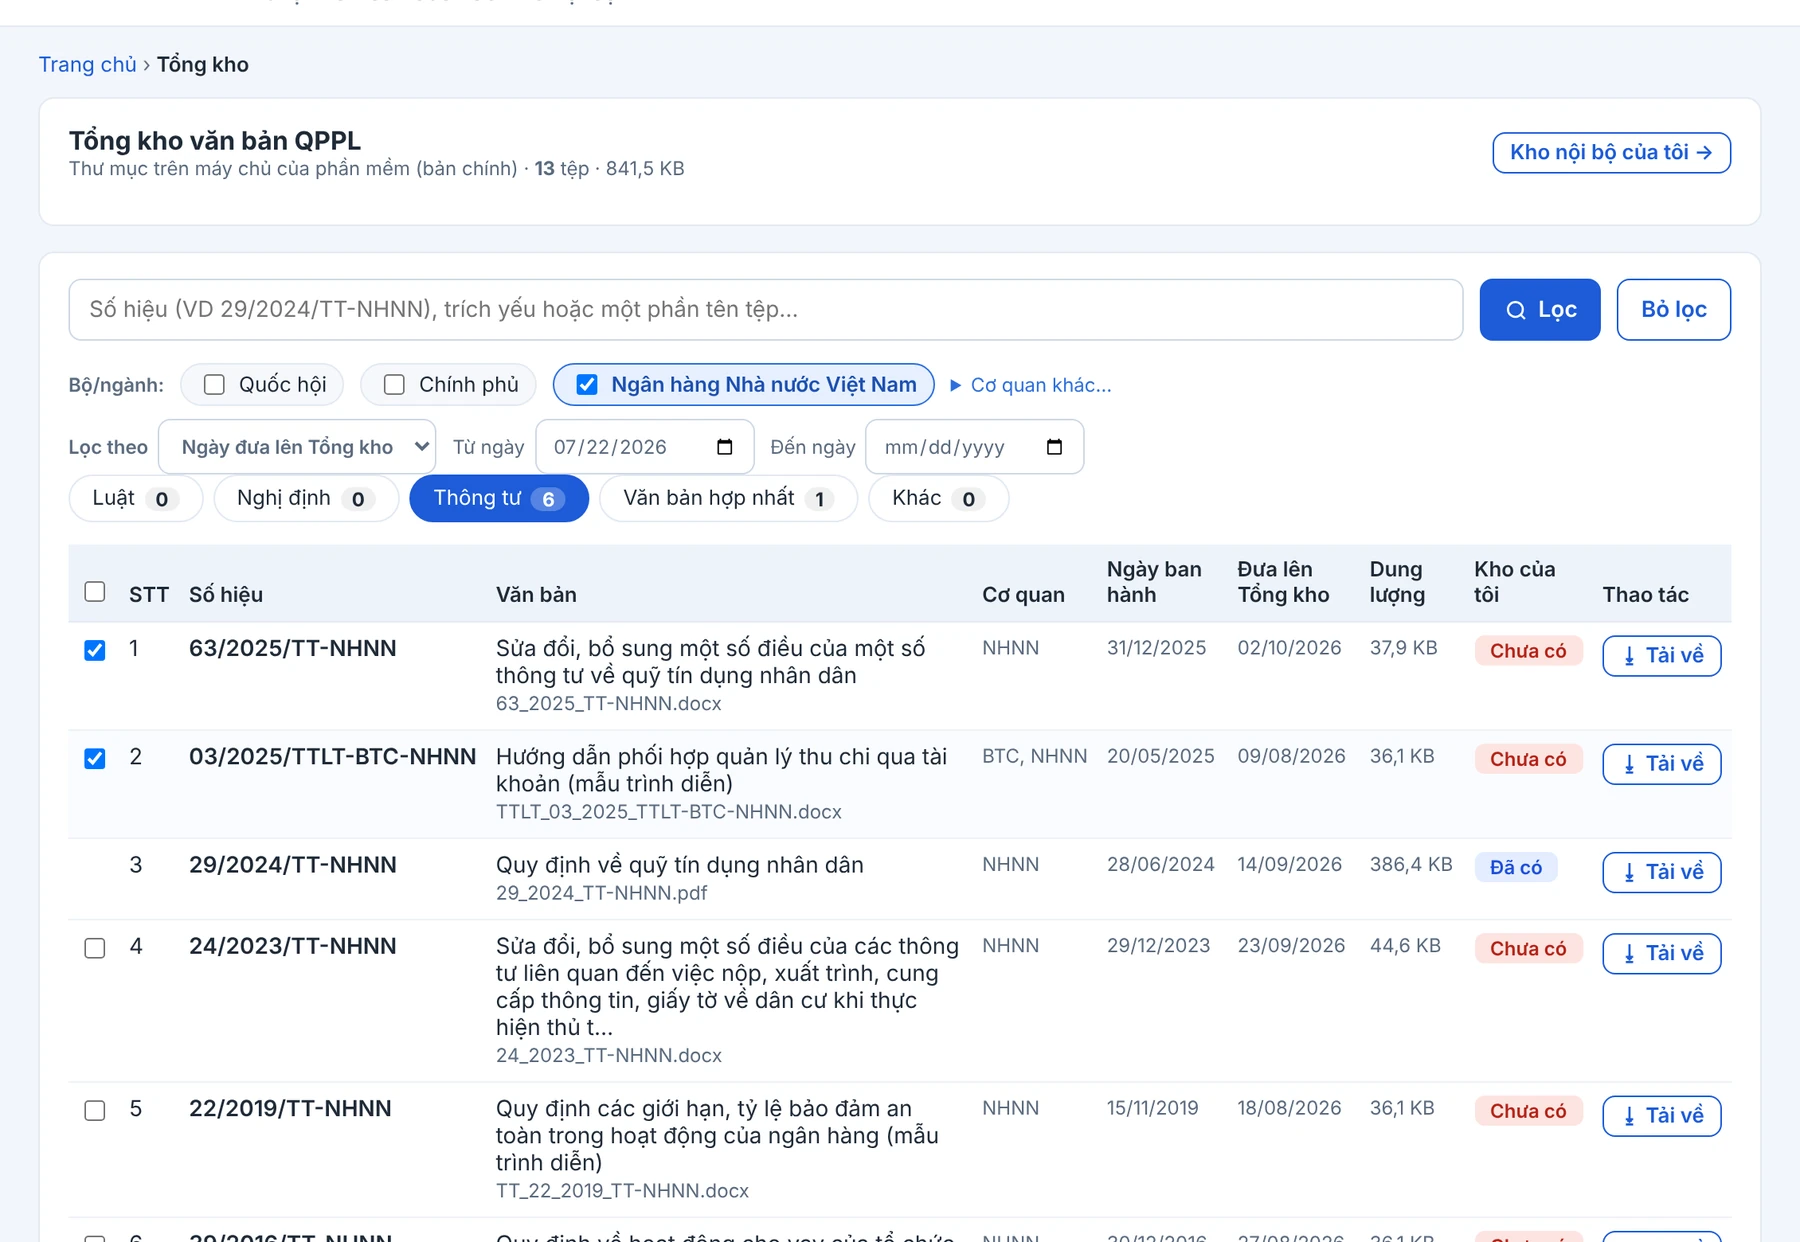Click Chưa có badge for 24/2023/TT-NHNN
1800x1242 pixels.
coord(1528,949)
